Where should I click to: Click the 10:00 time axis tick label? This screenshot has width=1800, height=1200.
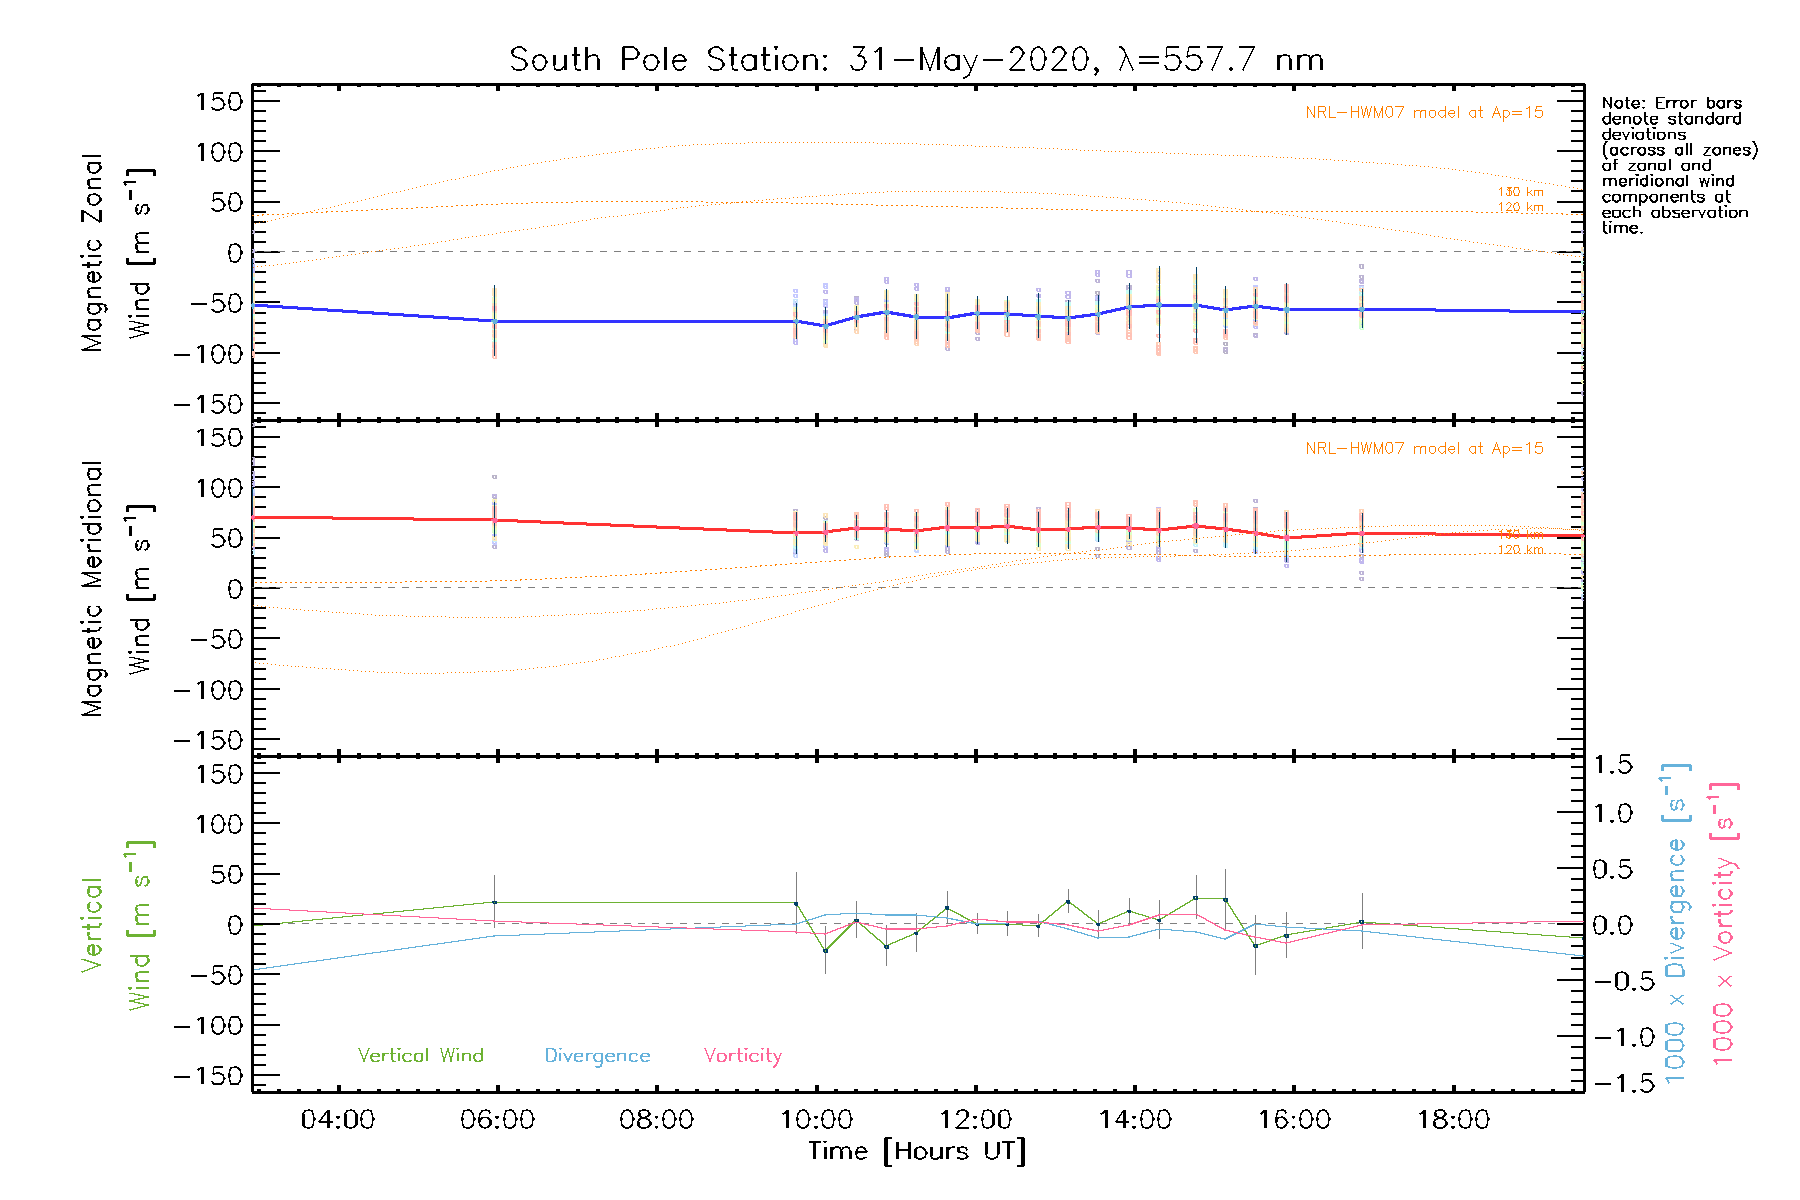pos(816,1120)
